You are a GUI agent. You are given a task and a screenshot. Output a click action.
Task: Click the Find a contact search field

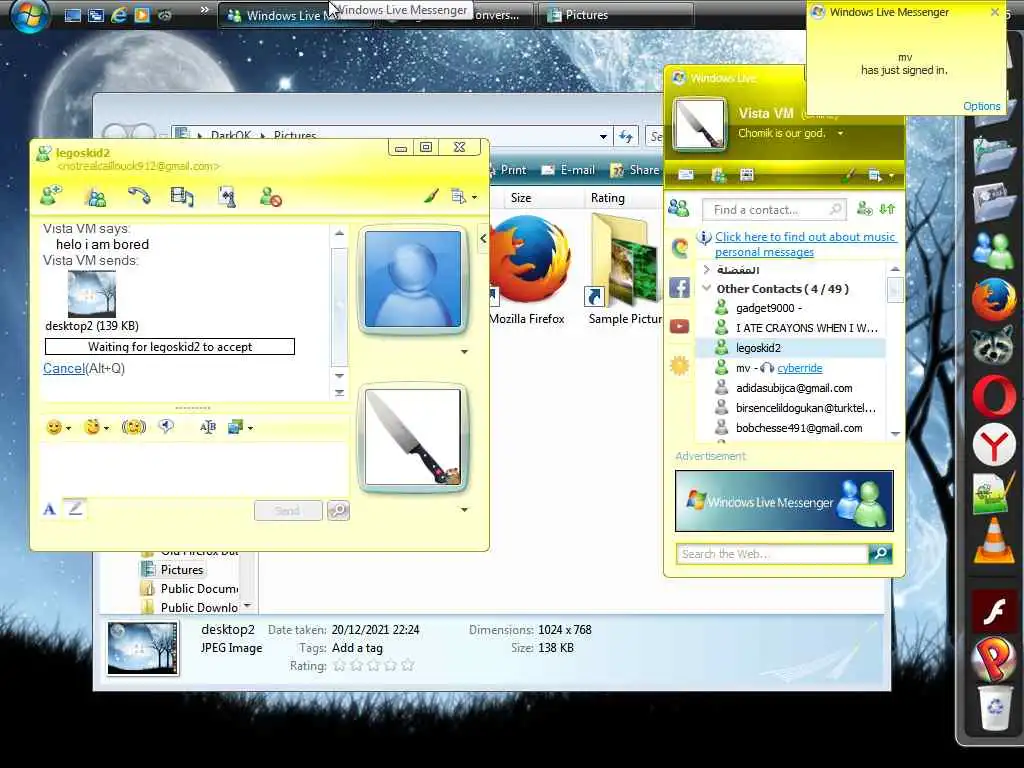(x=774, y=210)
